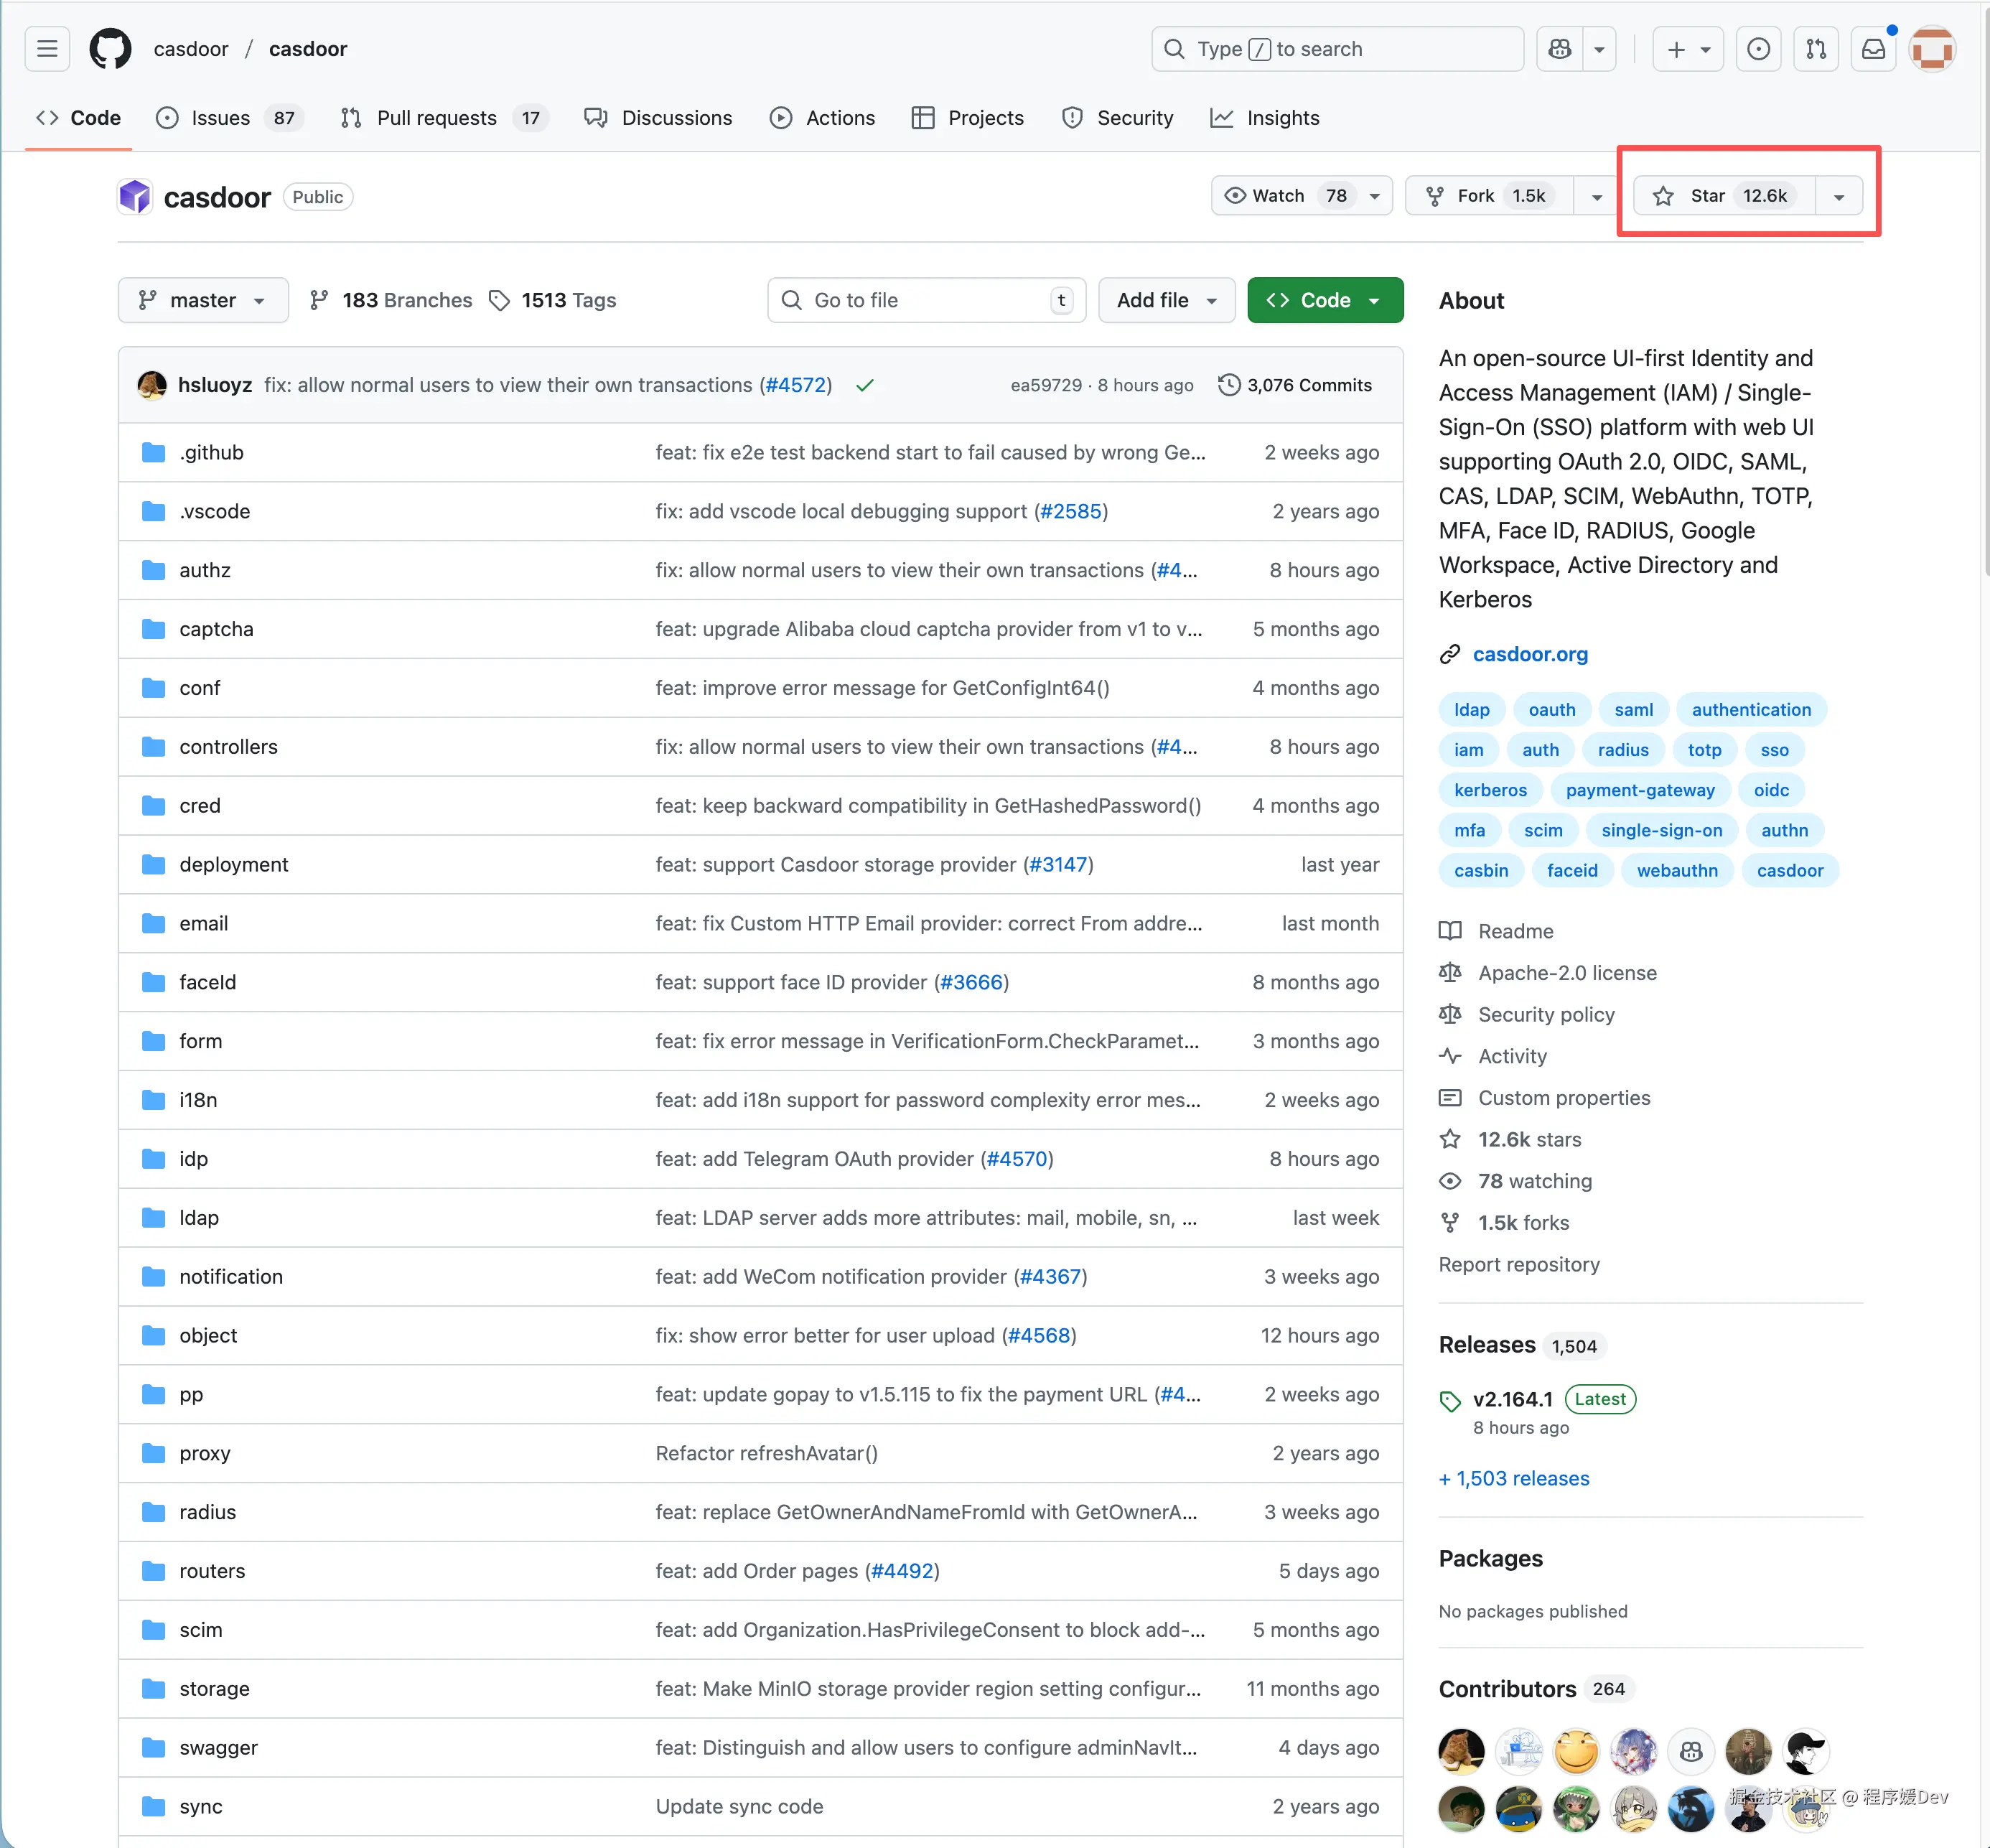
Task: Open the authz folder
Action: (x=205, y=570)
